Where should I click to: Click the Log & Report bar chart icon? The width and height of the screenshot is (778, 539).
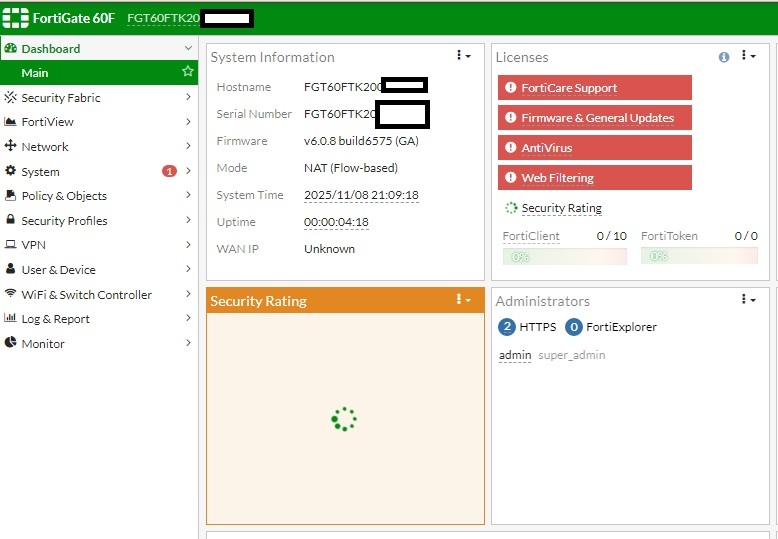tap(10, 318)
